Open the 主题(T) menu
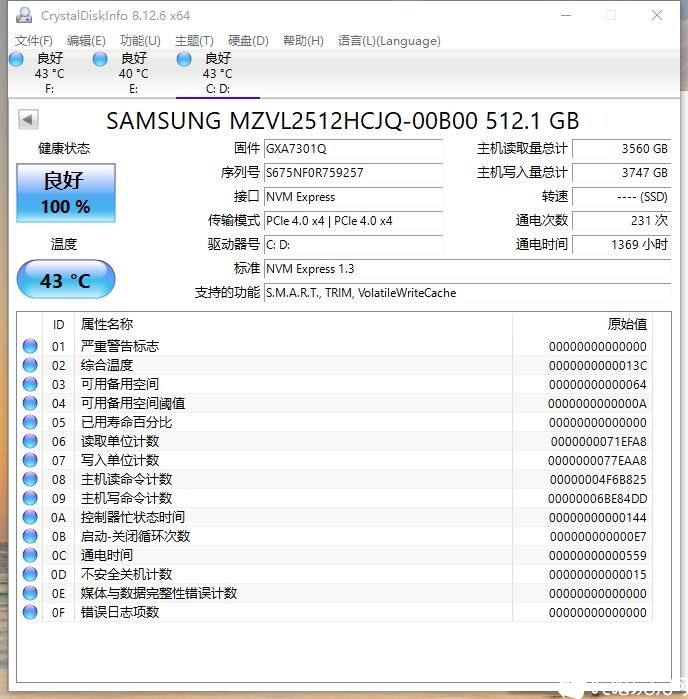 194,41
